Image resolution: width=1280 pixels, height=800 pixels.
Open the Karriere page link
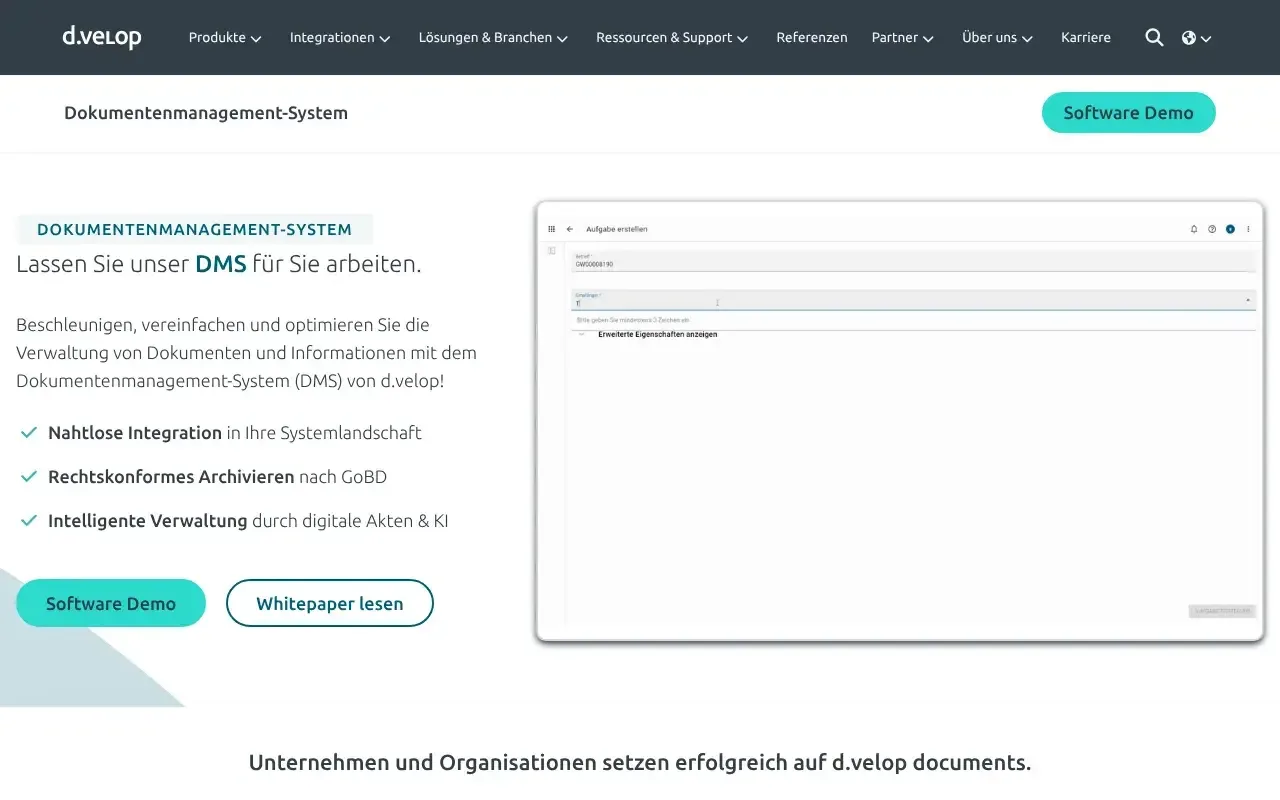1086,37
